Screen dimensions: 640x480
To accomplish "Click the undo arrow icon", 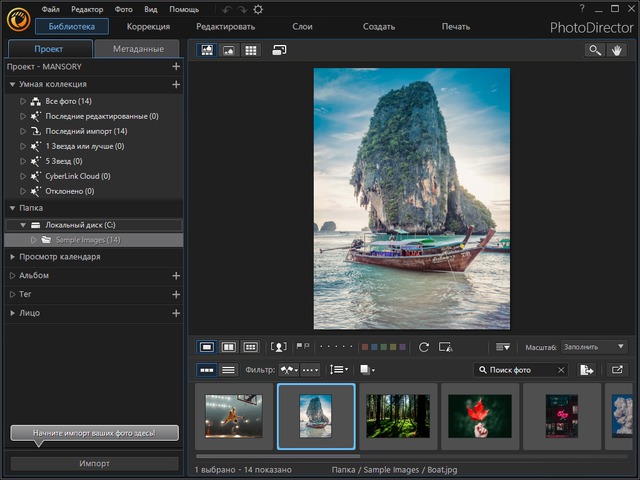I will click(226, 9).
